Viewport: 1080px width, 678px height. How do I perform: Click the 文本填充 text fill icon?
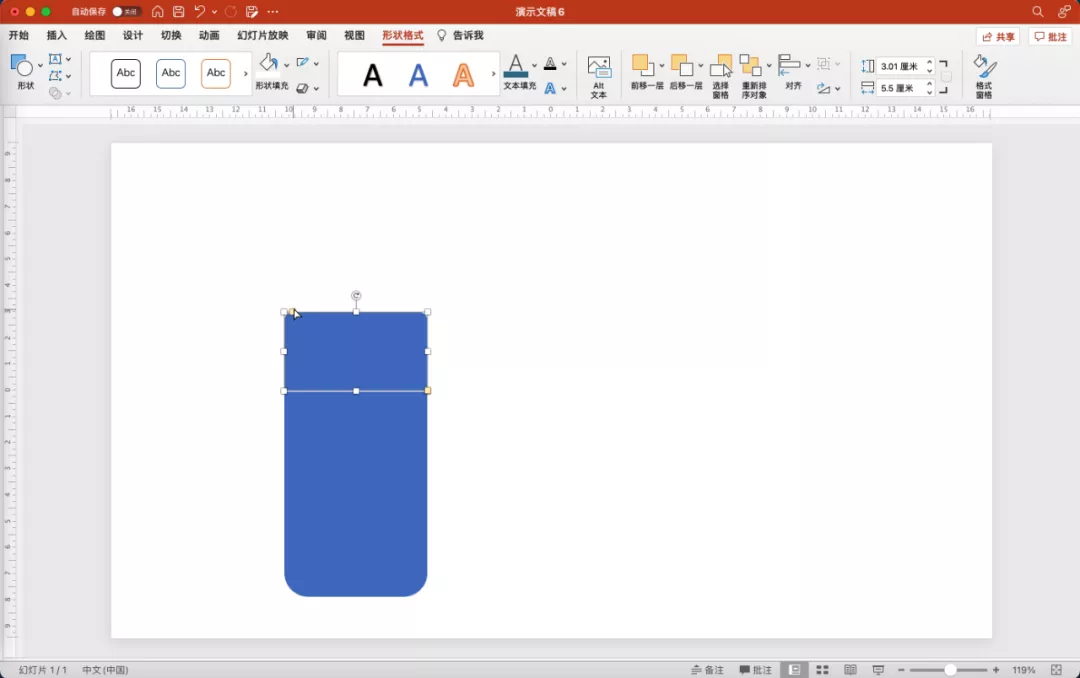516,66
